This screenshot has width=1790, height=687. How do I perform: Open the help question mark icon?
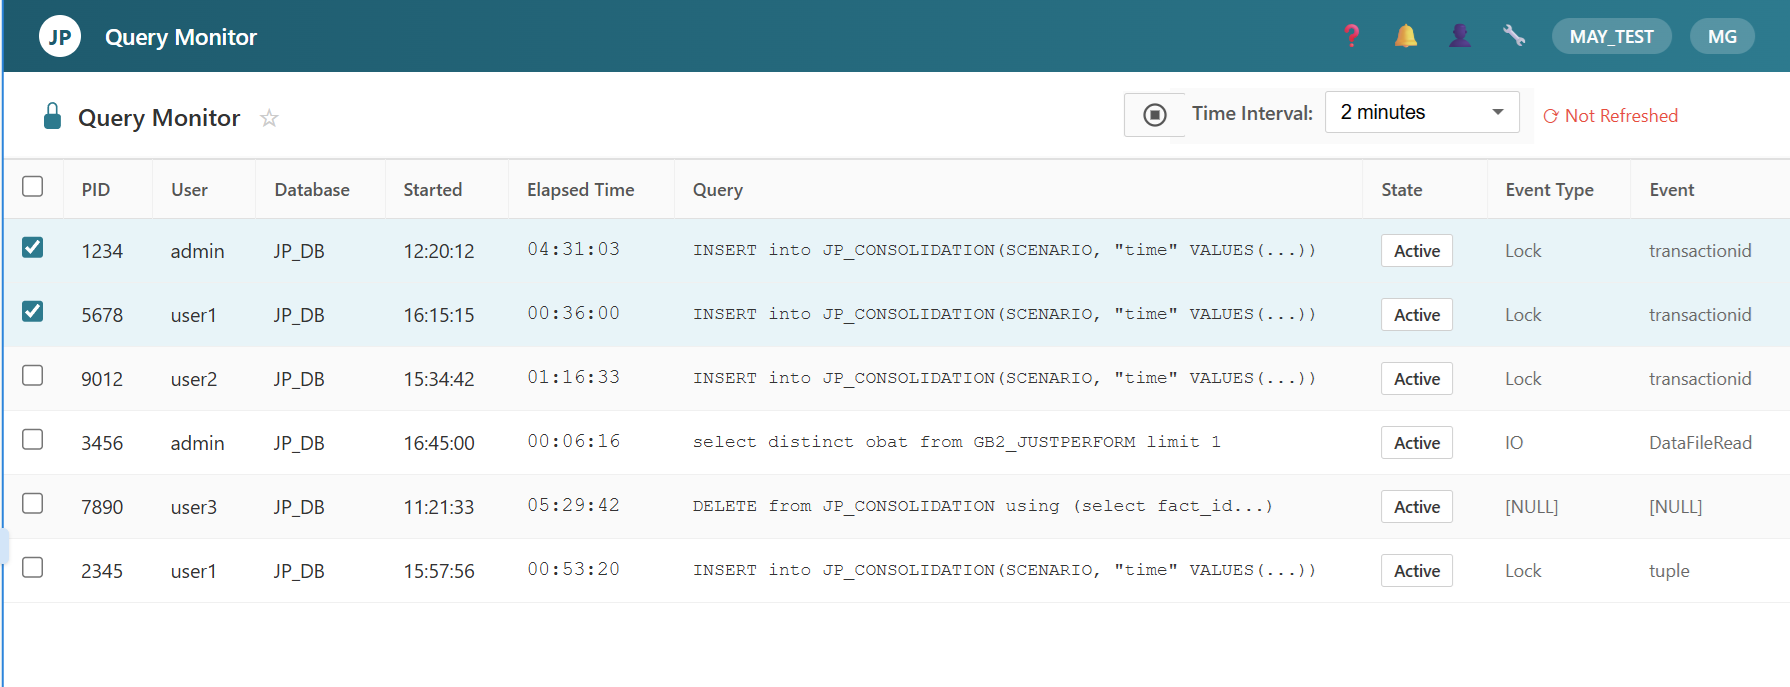[x=1351, y=37]
